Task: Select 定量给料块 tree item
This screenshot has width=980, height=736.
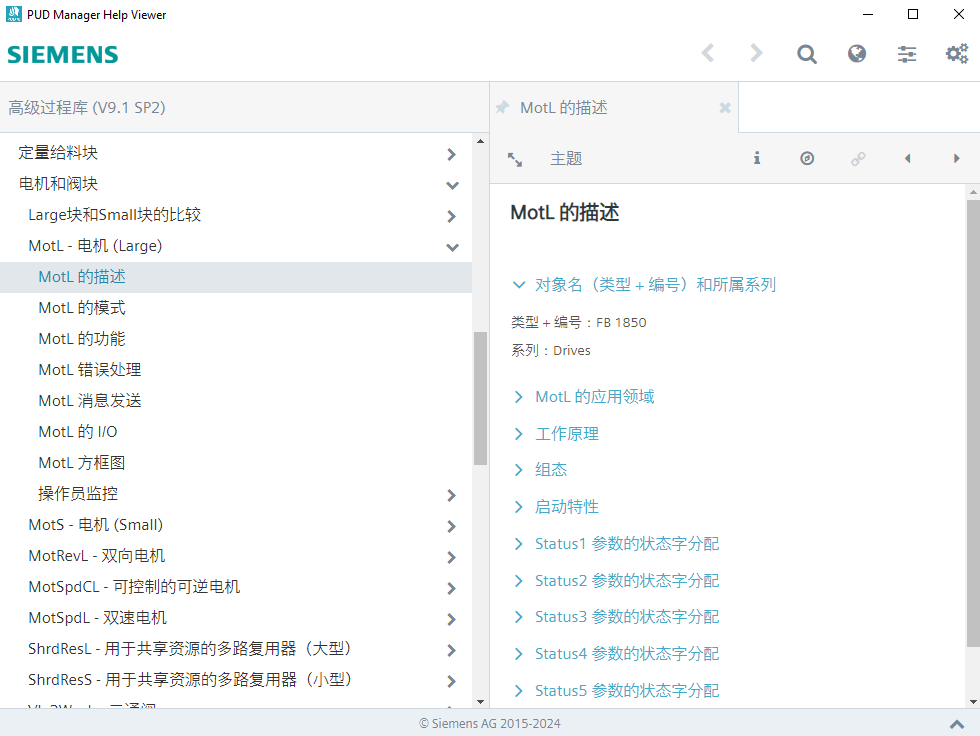Action: [x=58, y=152]
